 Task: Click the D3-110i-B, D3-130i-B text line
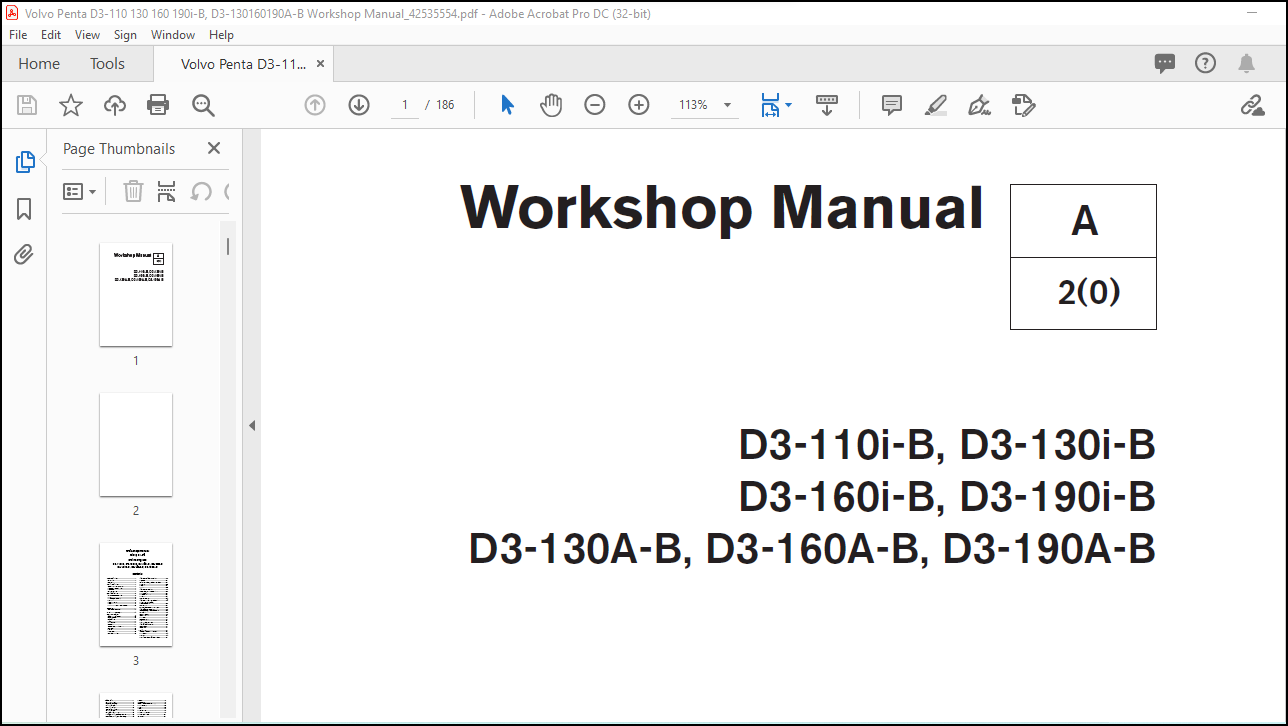pos(947,445)
